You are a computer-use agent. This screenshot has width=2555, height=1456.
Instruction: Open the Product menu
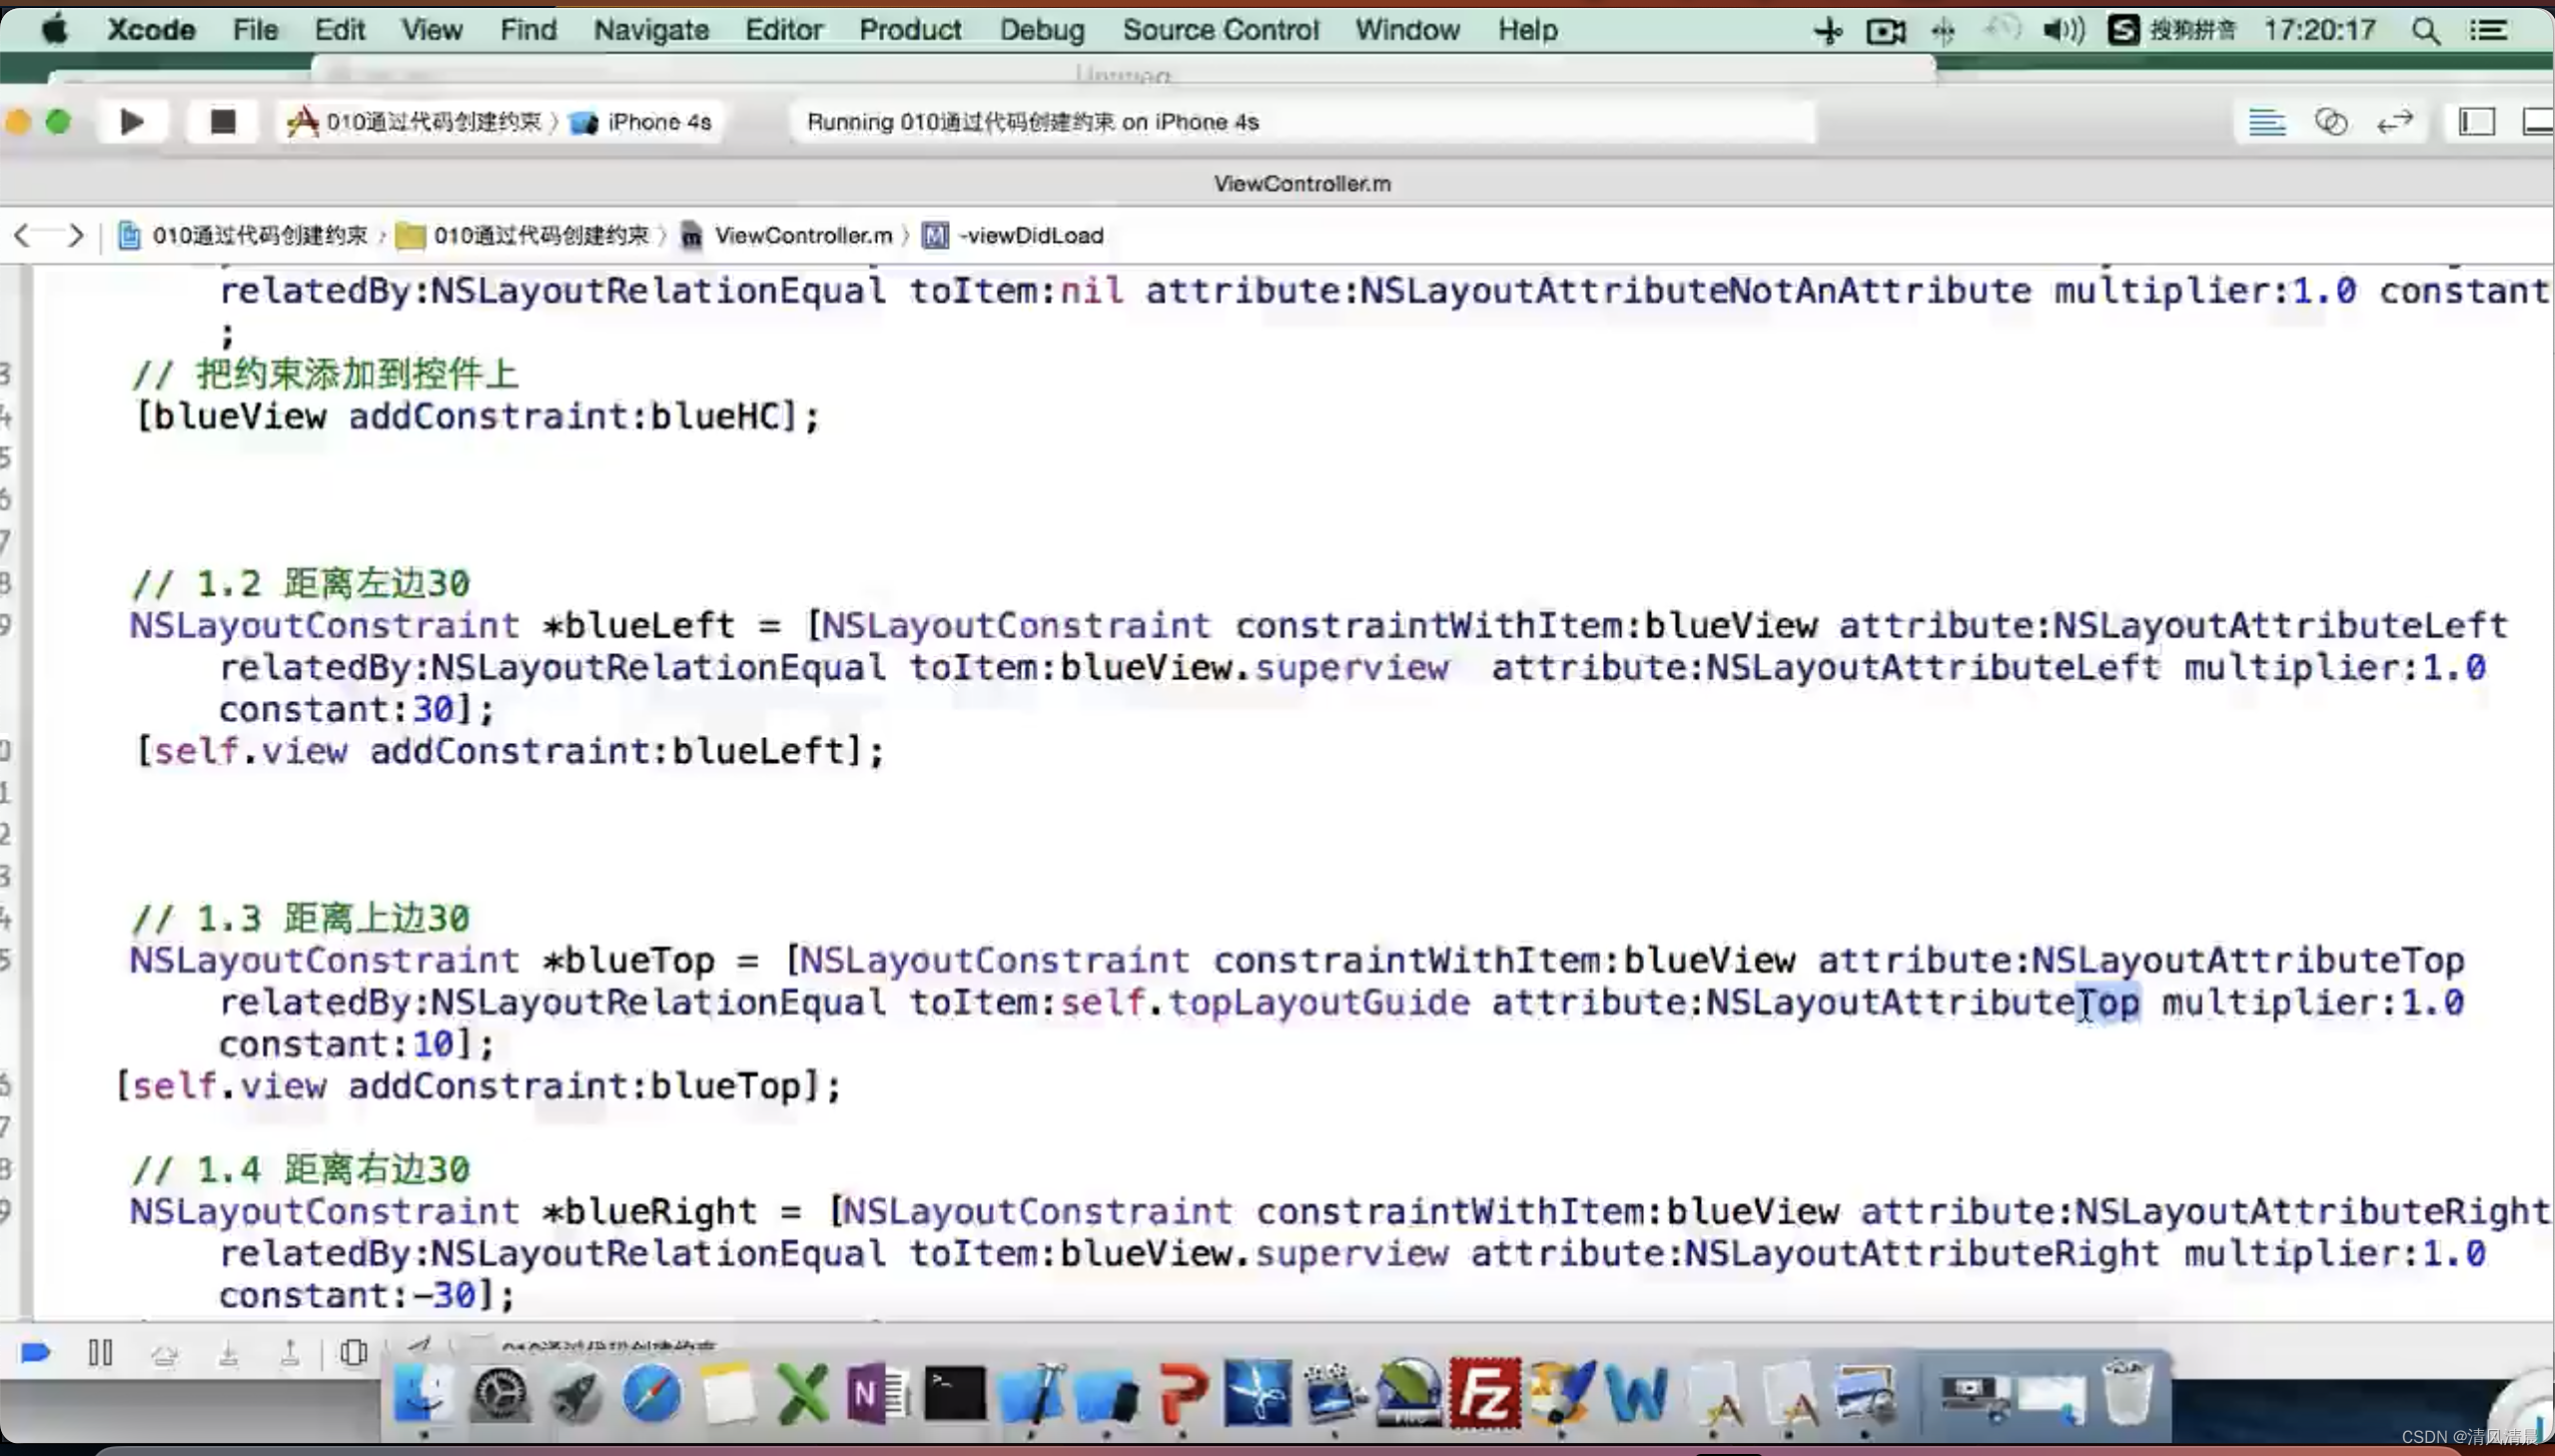pyautogui.click(x=909, y=30)
